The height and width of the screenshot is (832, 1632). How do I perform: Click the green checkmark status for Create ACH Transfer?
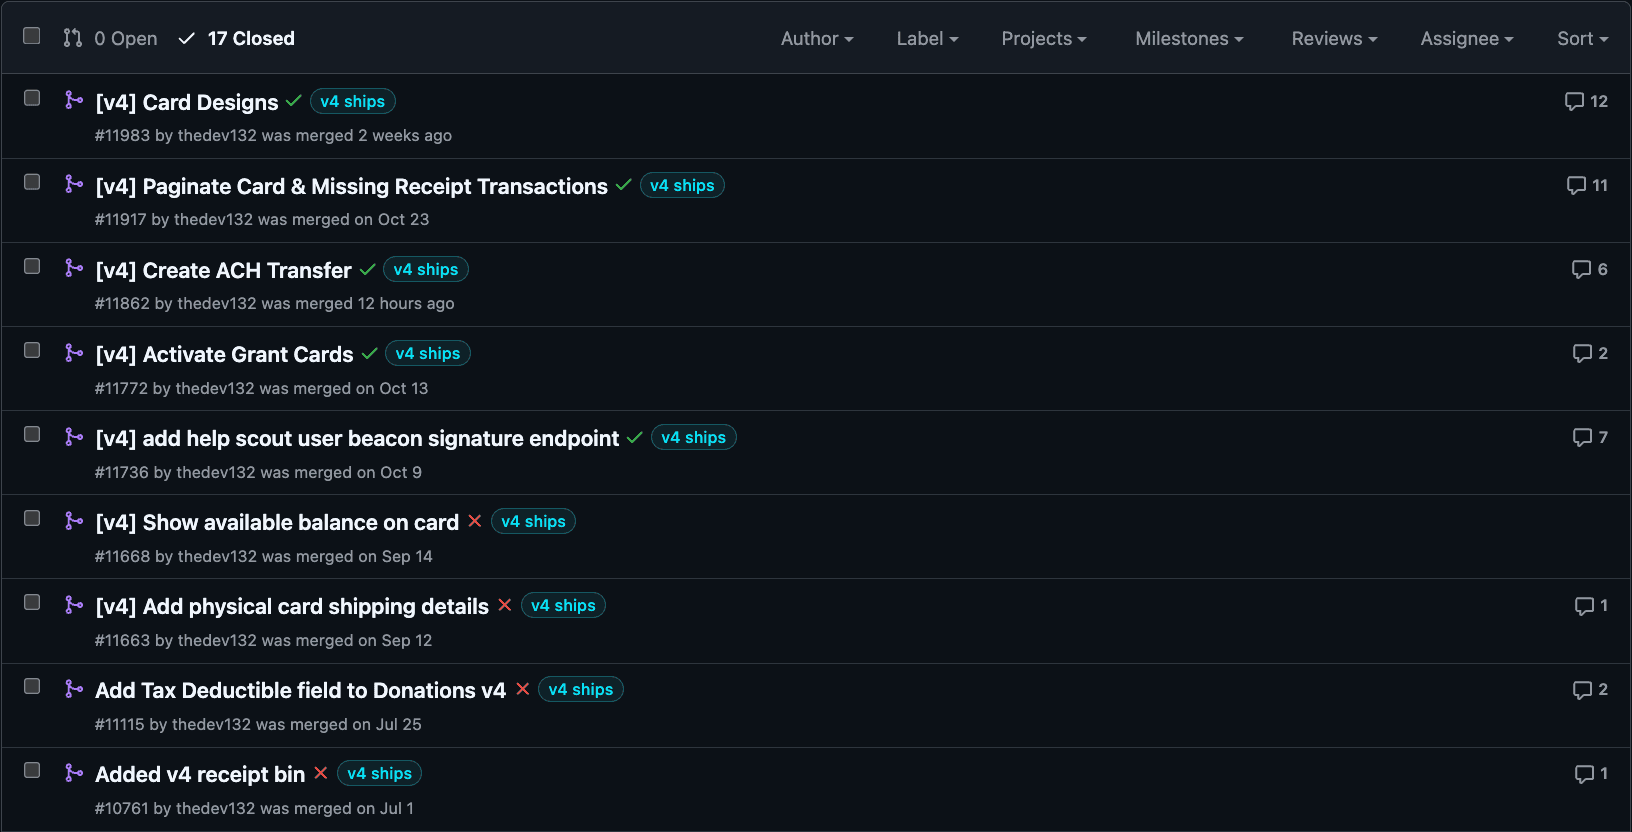pos(368,270)
